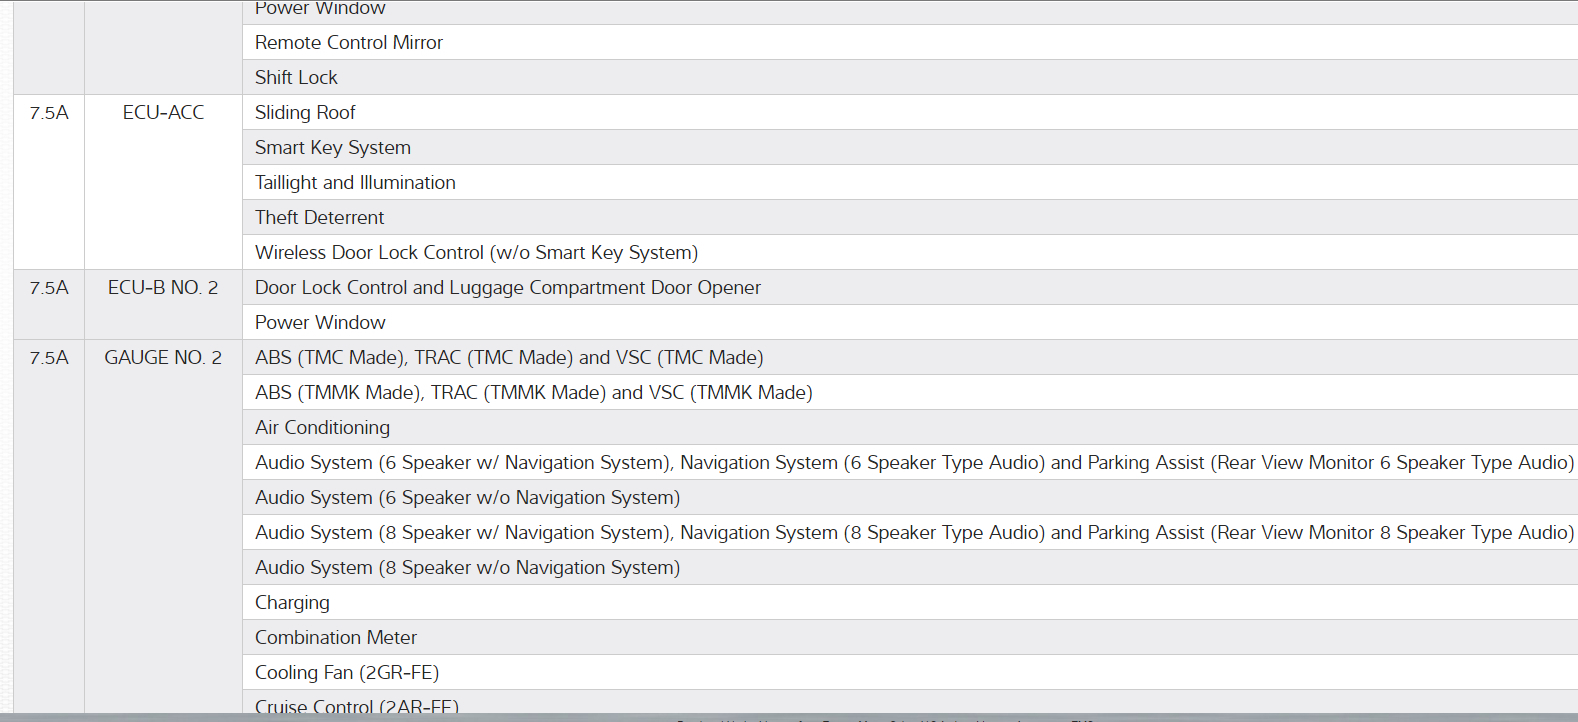Image resolution: width=1578 pixels, height=722 pixels.
Task: Click Taillight and Illumination entry
Action: coord(355,182)
